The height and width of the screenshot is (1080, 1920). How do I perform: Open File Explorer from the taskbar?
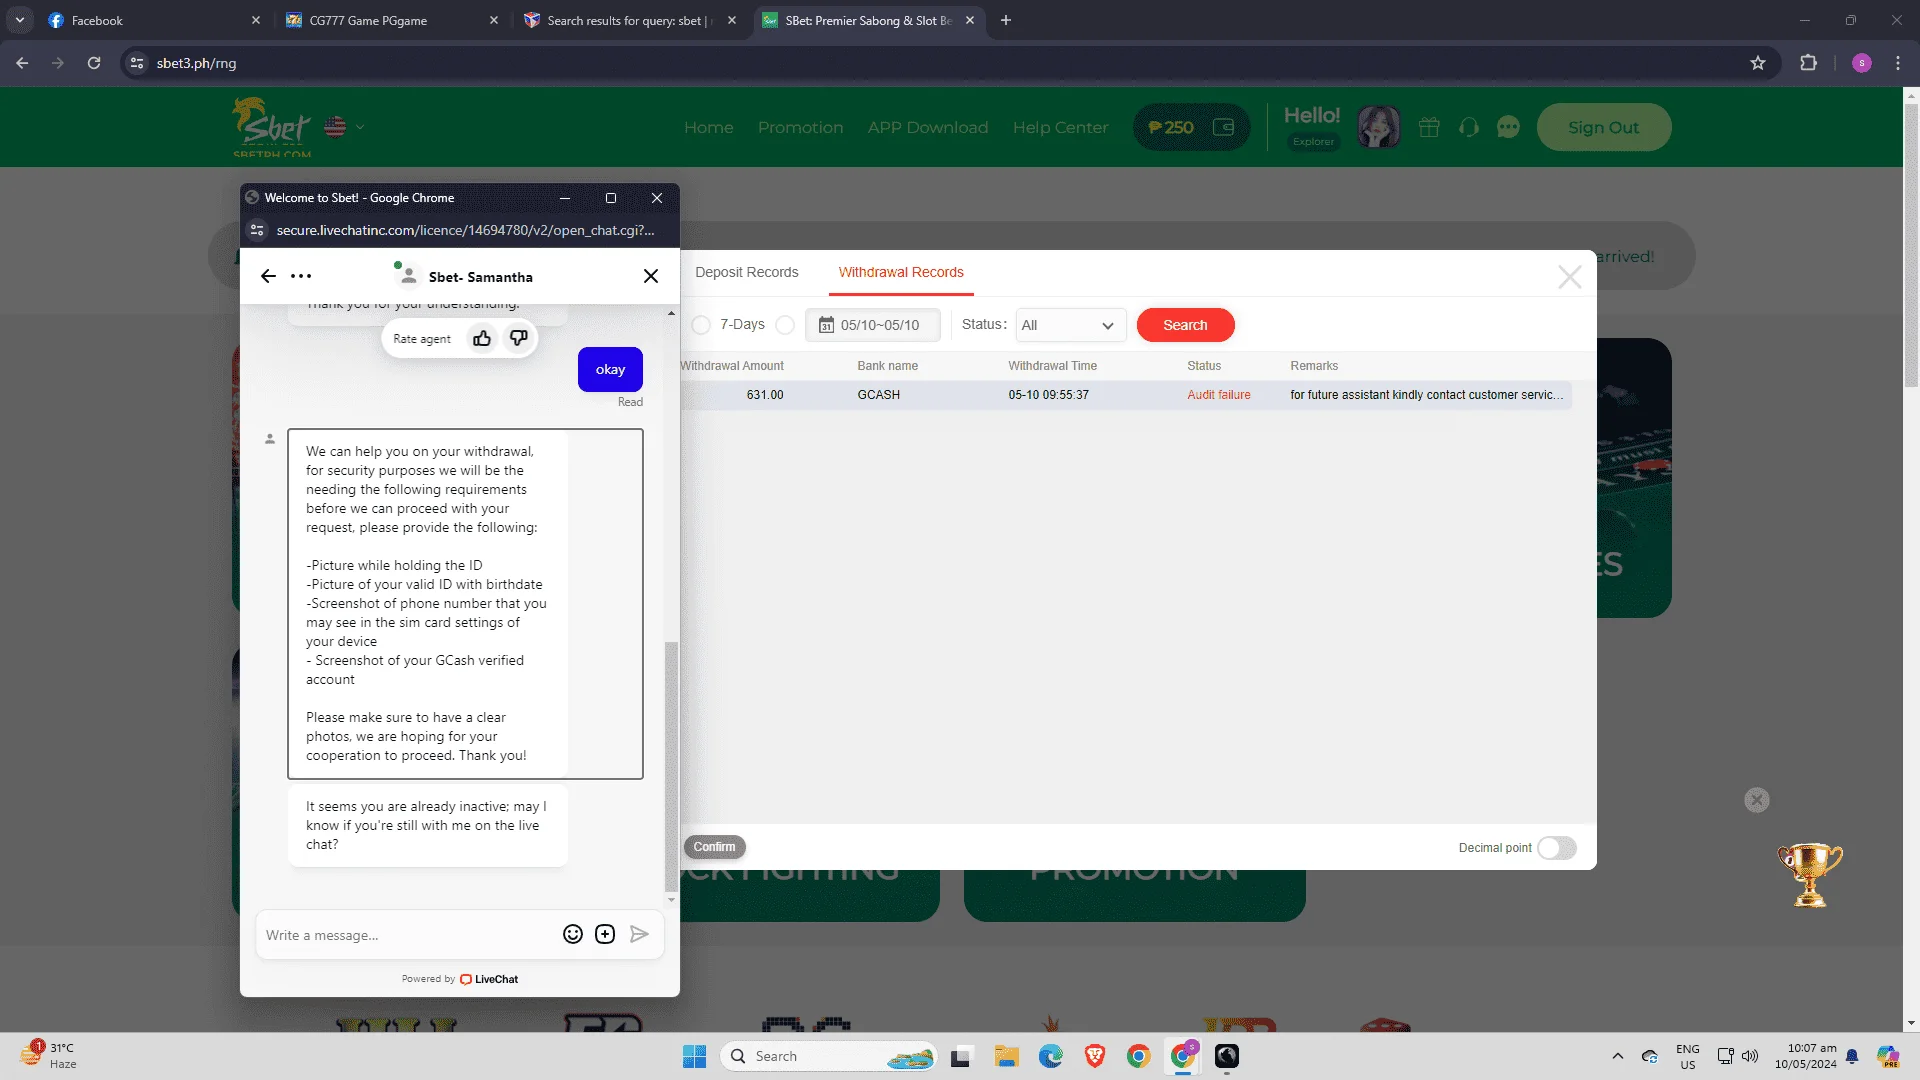(x=1006, y=1056)
